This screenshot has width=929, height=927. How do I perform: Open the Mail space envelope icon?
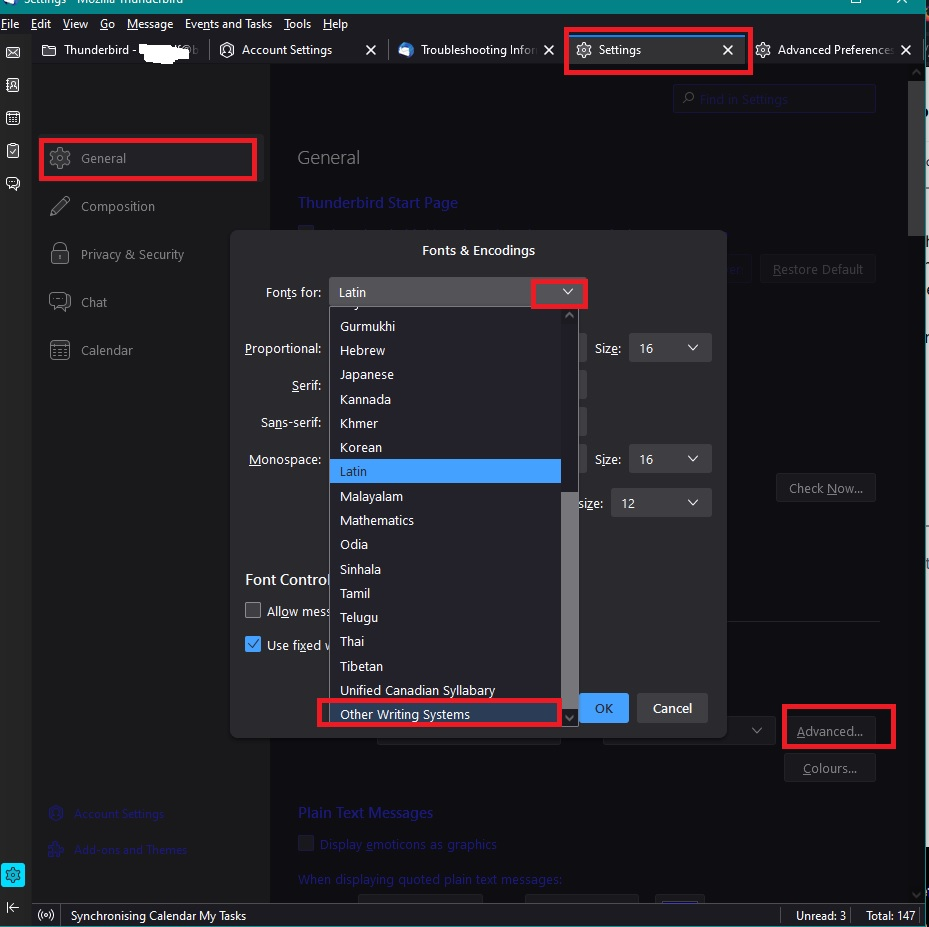coord(13,51)
